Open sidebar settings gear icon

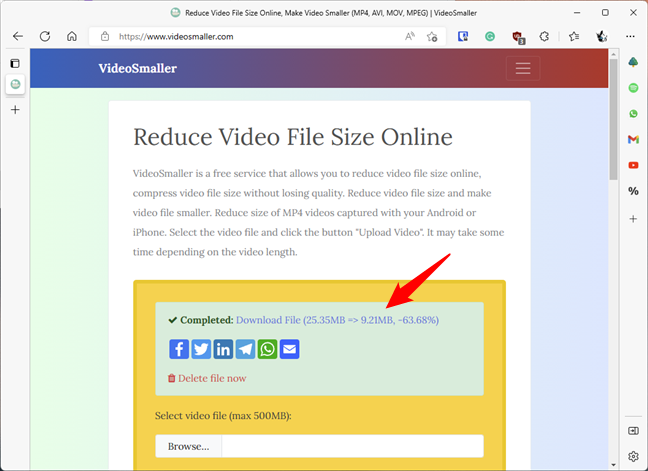point(633,457)
